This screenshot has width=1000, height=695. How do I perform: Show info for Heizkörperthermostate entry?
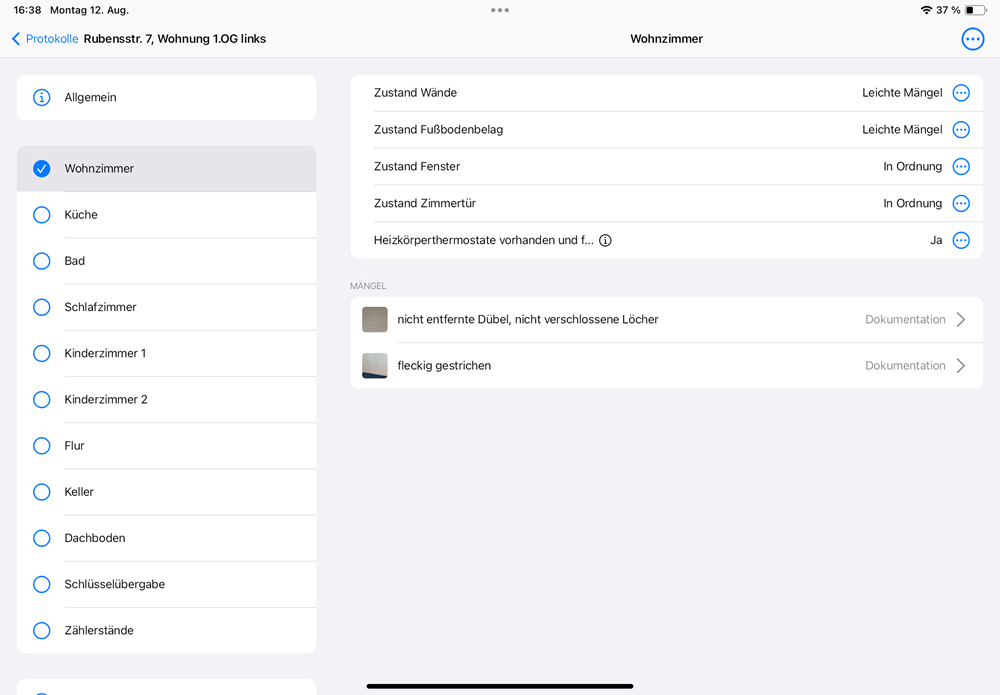(x=605, y=241)
